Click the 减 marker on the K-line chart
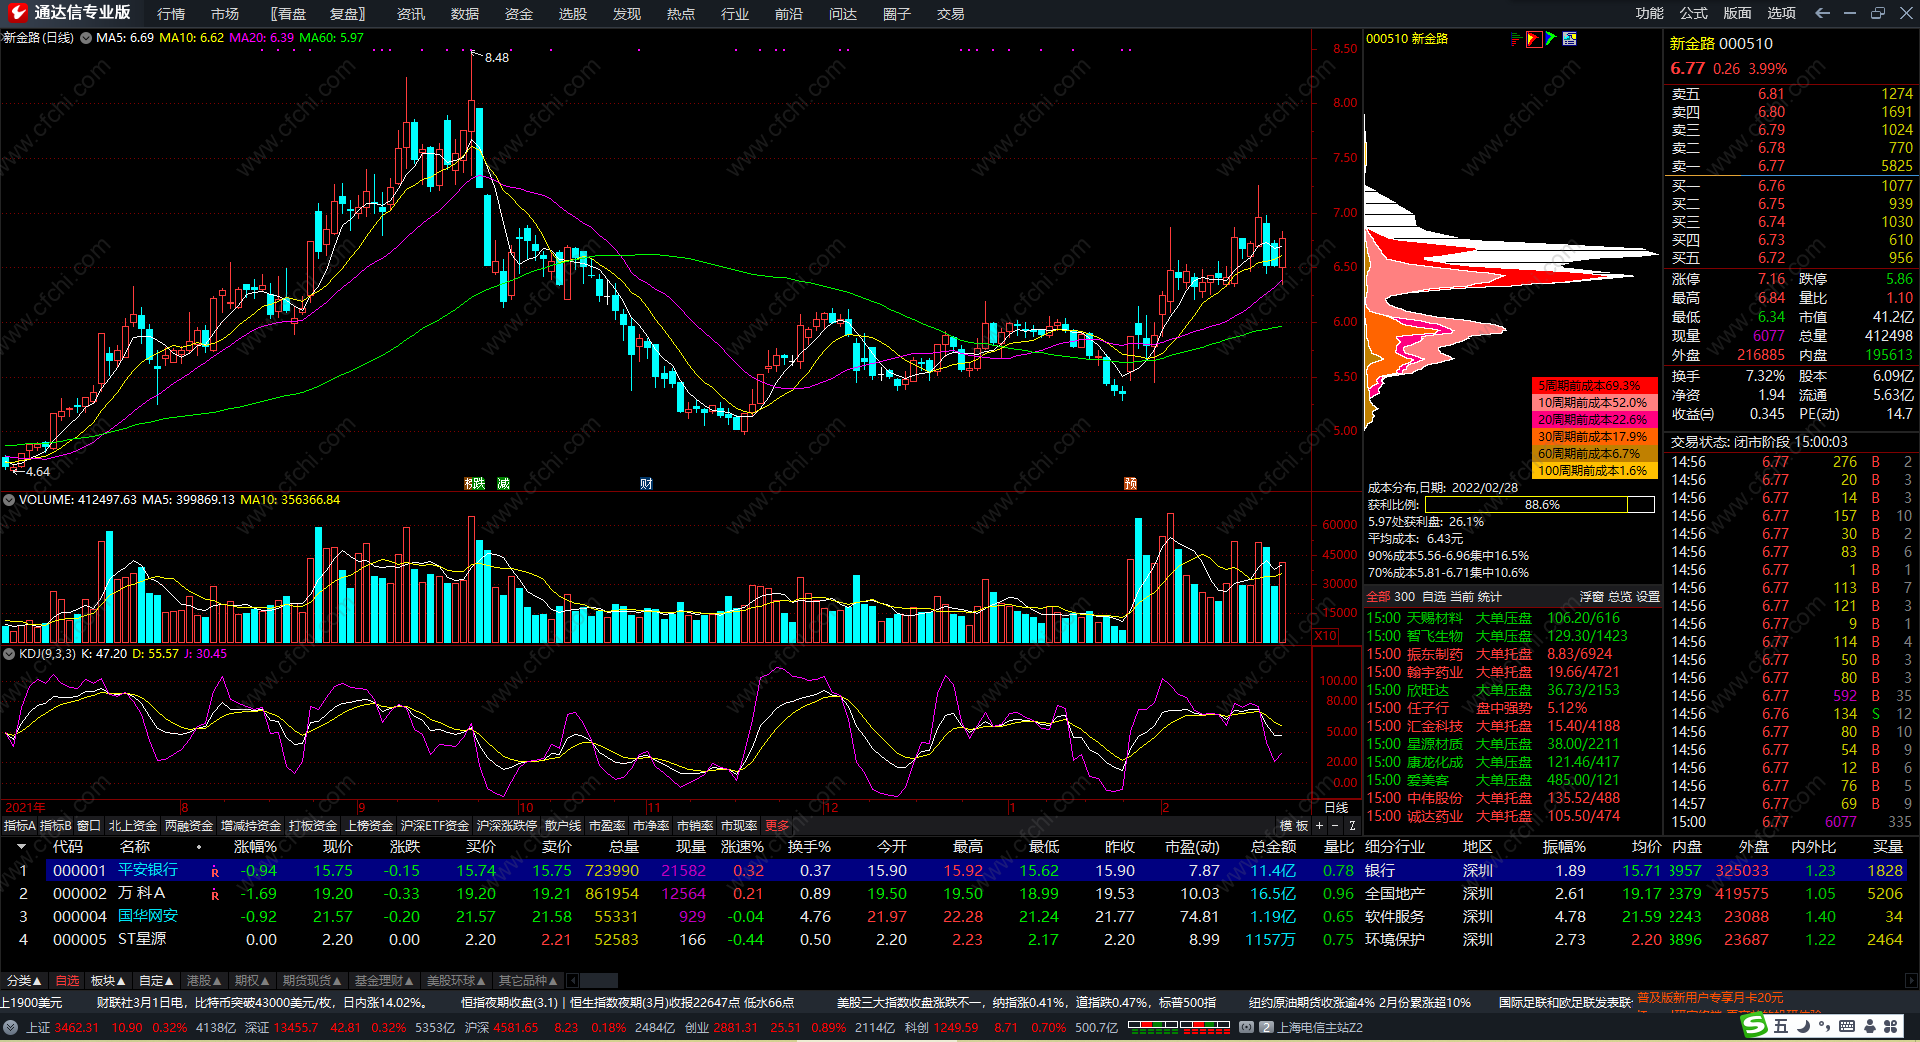The height and width of the screenshot is (1042, 1920). 503,484
